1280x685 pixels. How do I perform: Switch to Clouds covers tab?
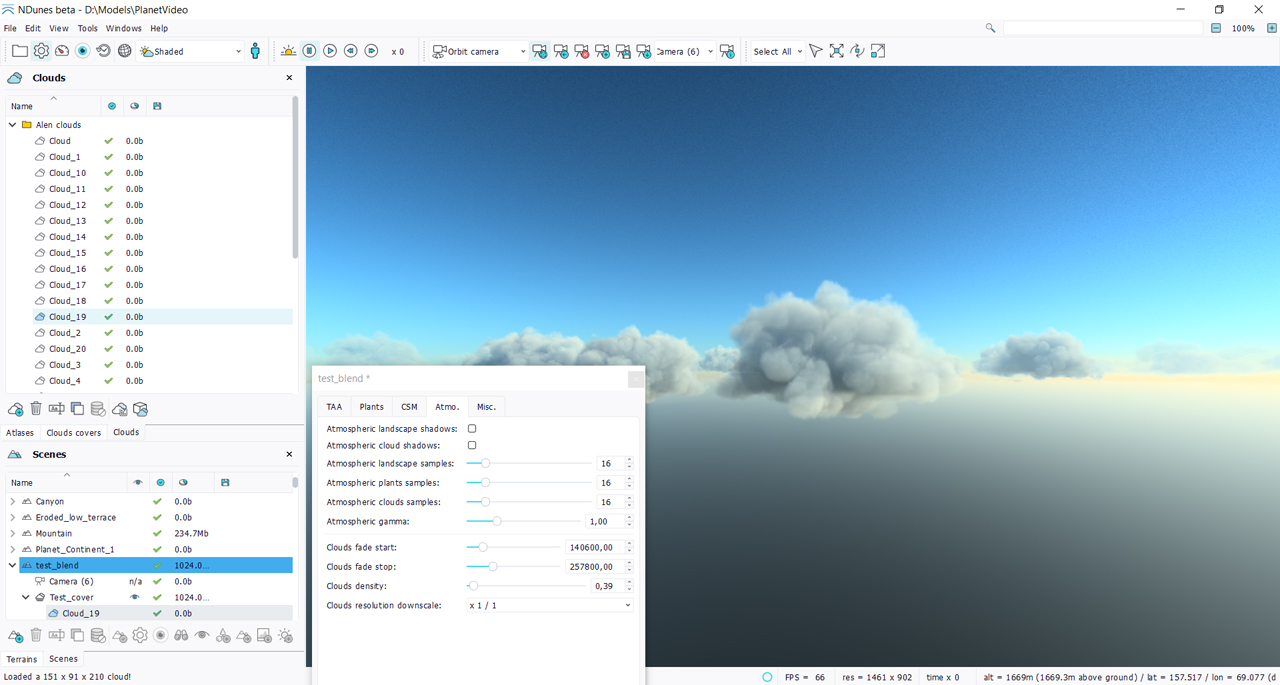point(74,433)
